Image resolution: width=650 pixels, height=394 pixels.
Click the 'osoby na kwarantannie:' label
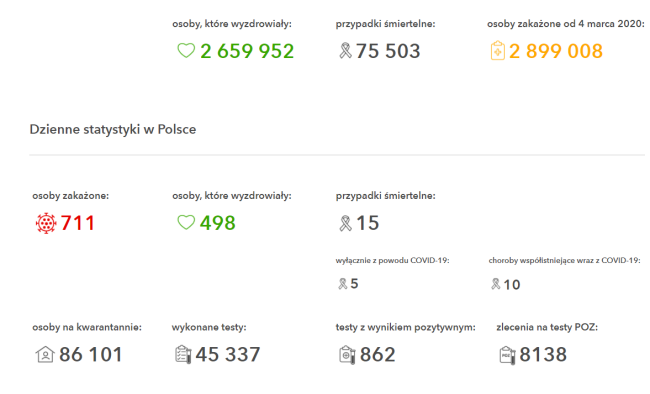point(87,327)
